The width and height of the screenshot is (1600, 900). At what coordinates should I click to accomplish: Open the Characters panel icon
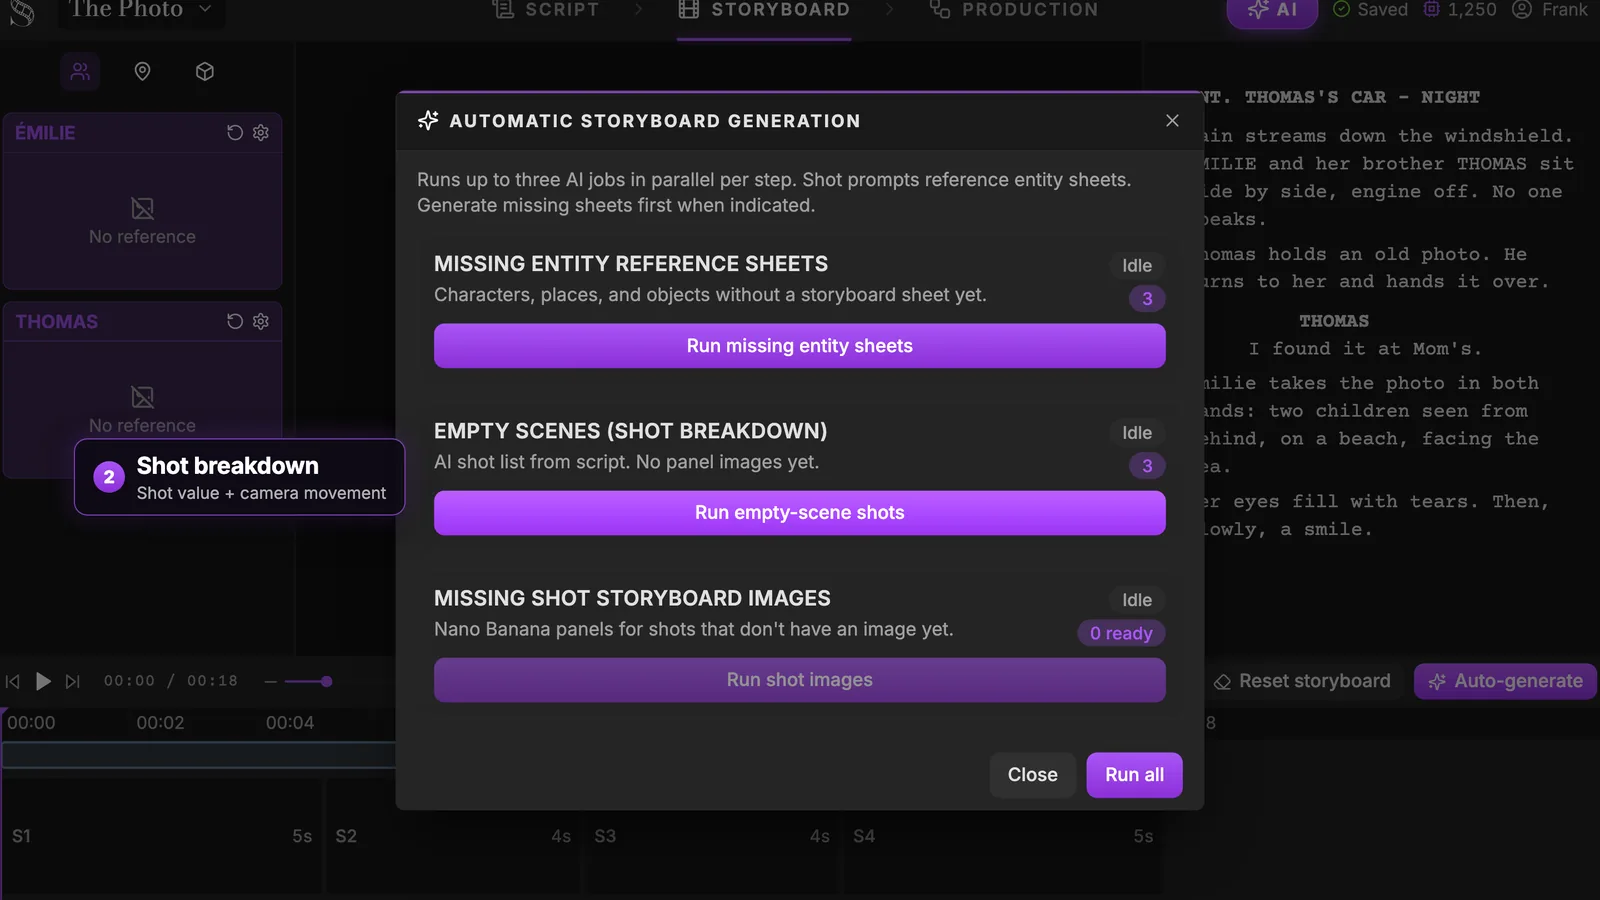80,71
